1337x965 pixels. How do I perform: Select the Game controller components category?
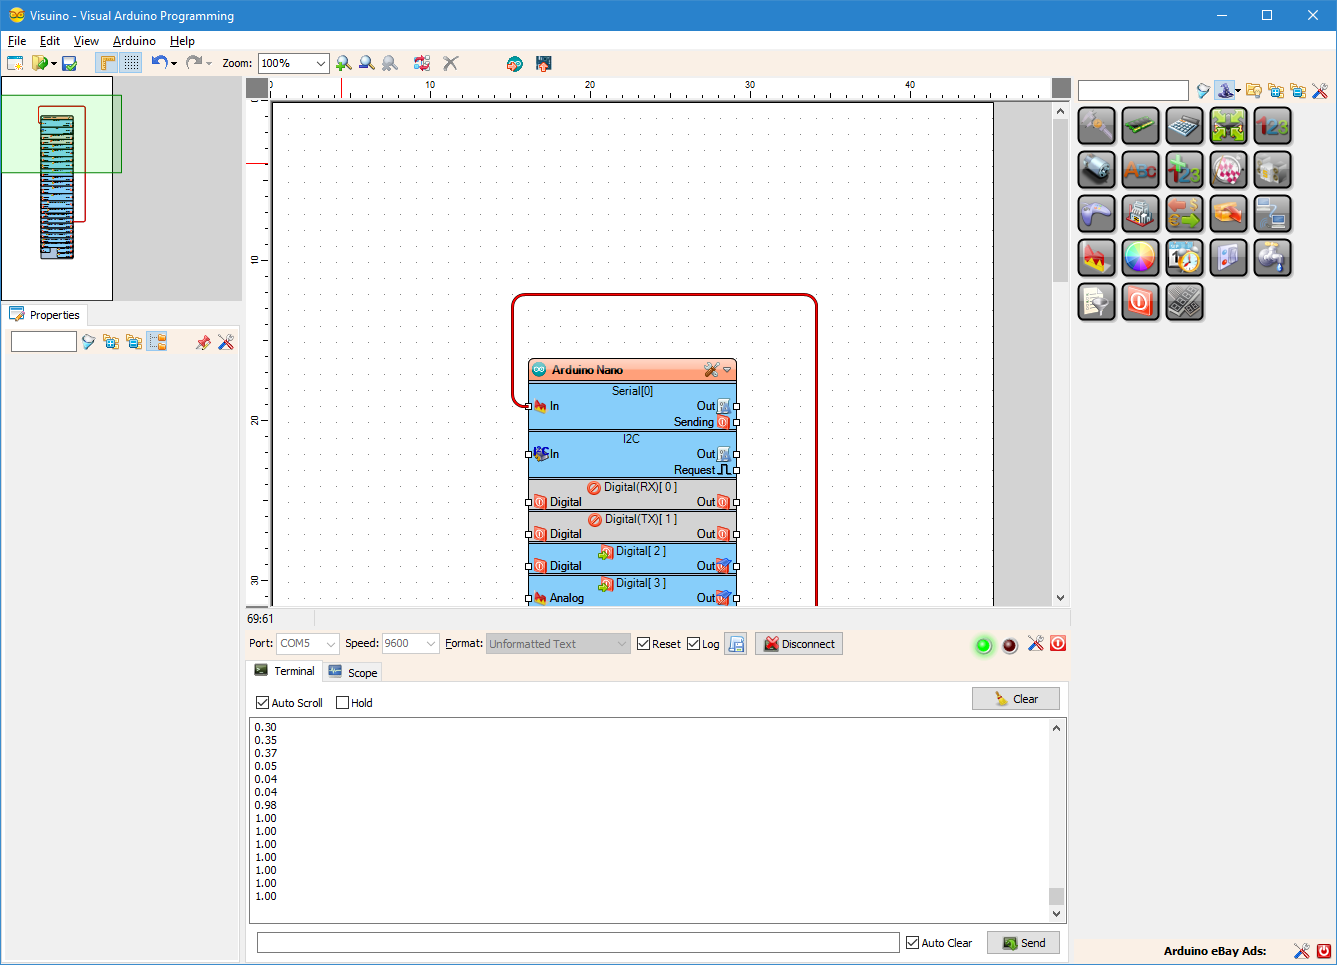(x=1096, y=214)
